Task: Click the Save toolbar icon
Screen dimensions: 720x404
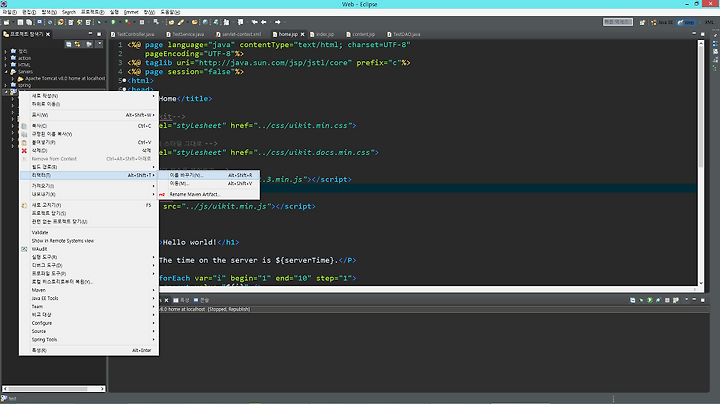Action: point(20,22)
